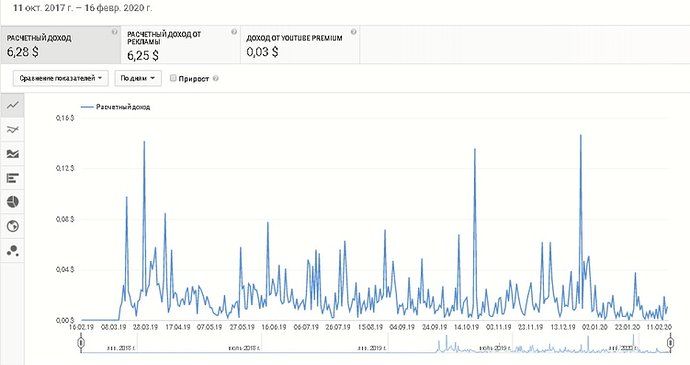Screen dimensions: 690x365
Task: Click the 0,12 $ y-axis label
Action: (65, 169)
